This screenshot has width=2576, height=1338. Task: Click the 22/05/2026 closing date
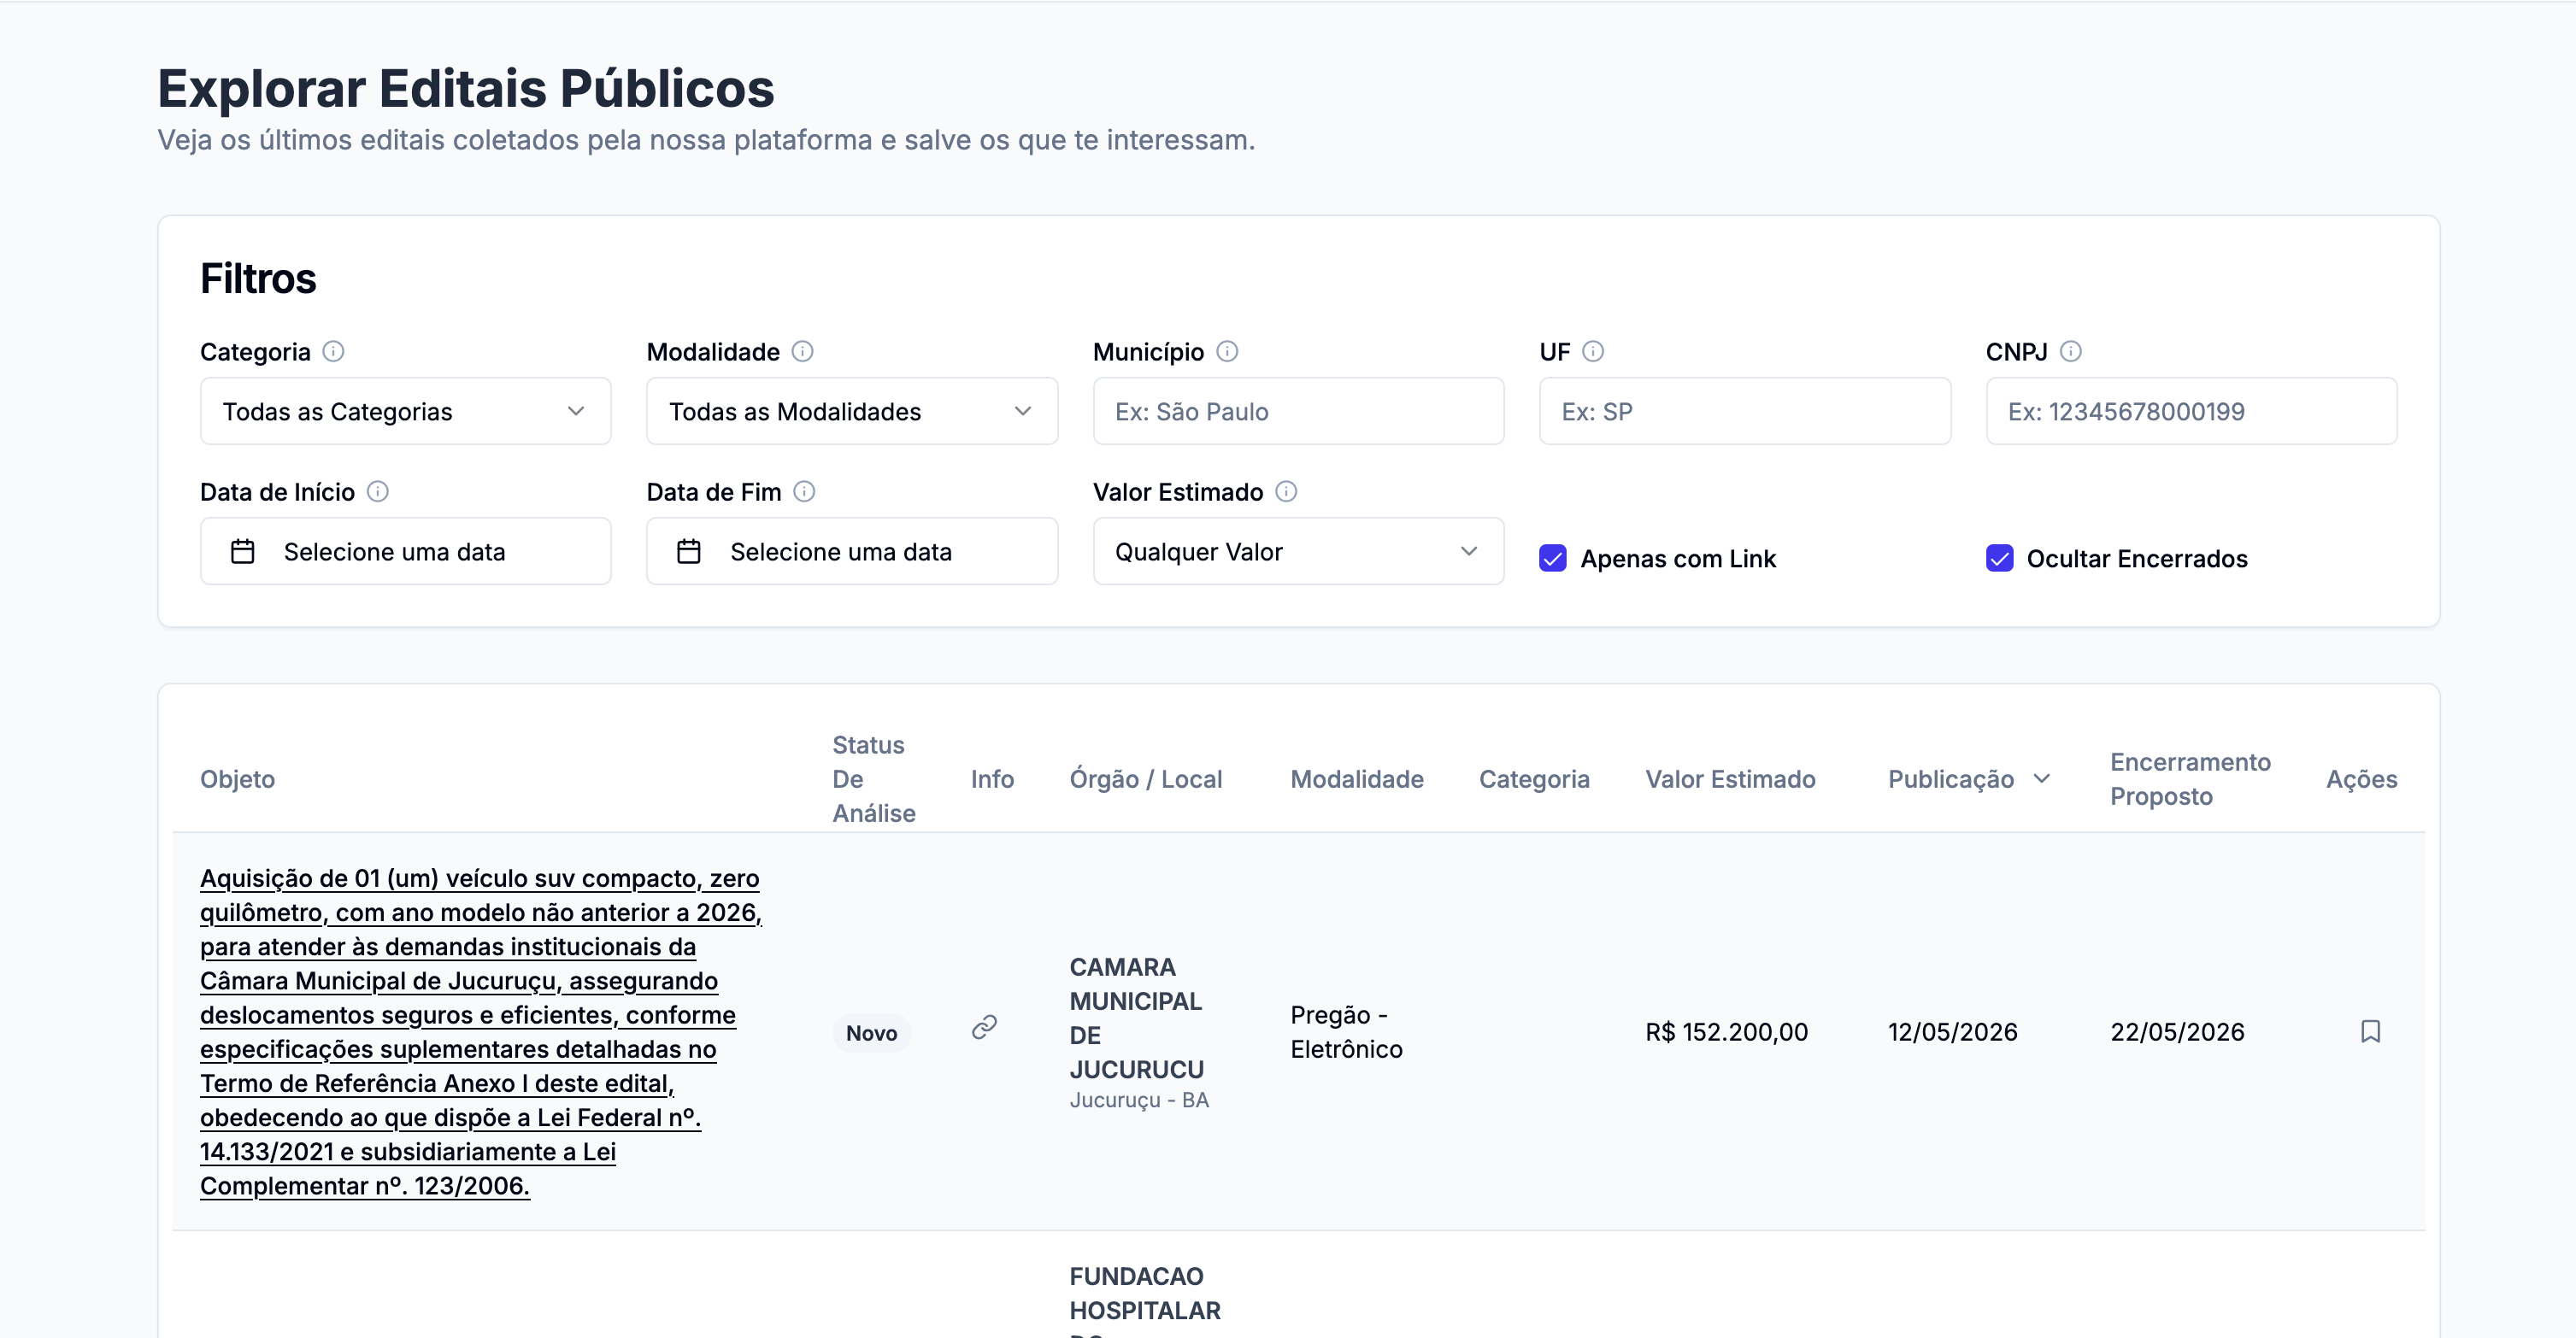tap(2177, 1032)
